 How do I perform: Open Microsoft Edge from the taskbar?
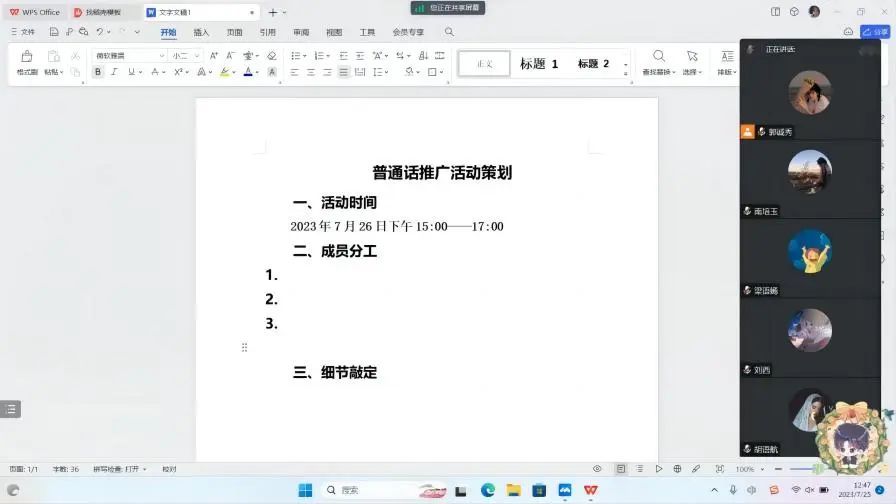click(x=488, y=490)
